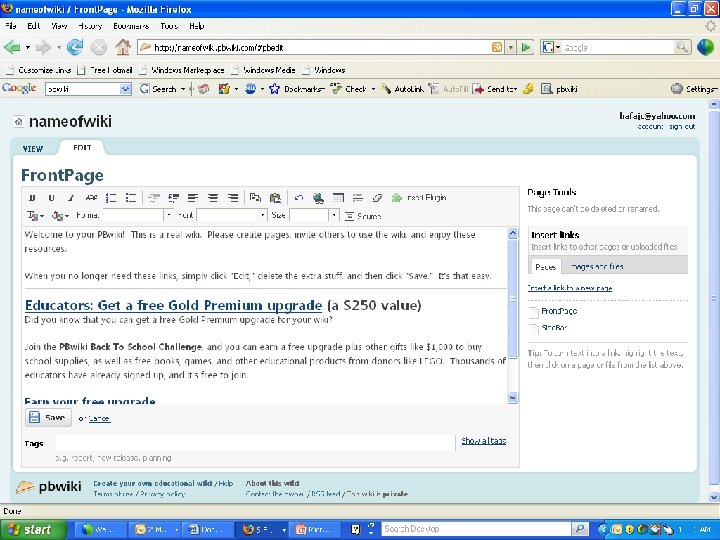The width and height of the screenshot is (720, 540).
Task: Apply strikethrough formatting in the editor
Action: 91,198
